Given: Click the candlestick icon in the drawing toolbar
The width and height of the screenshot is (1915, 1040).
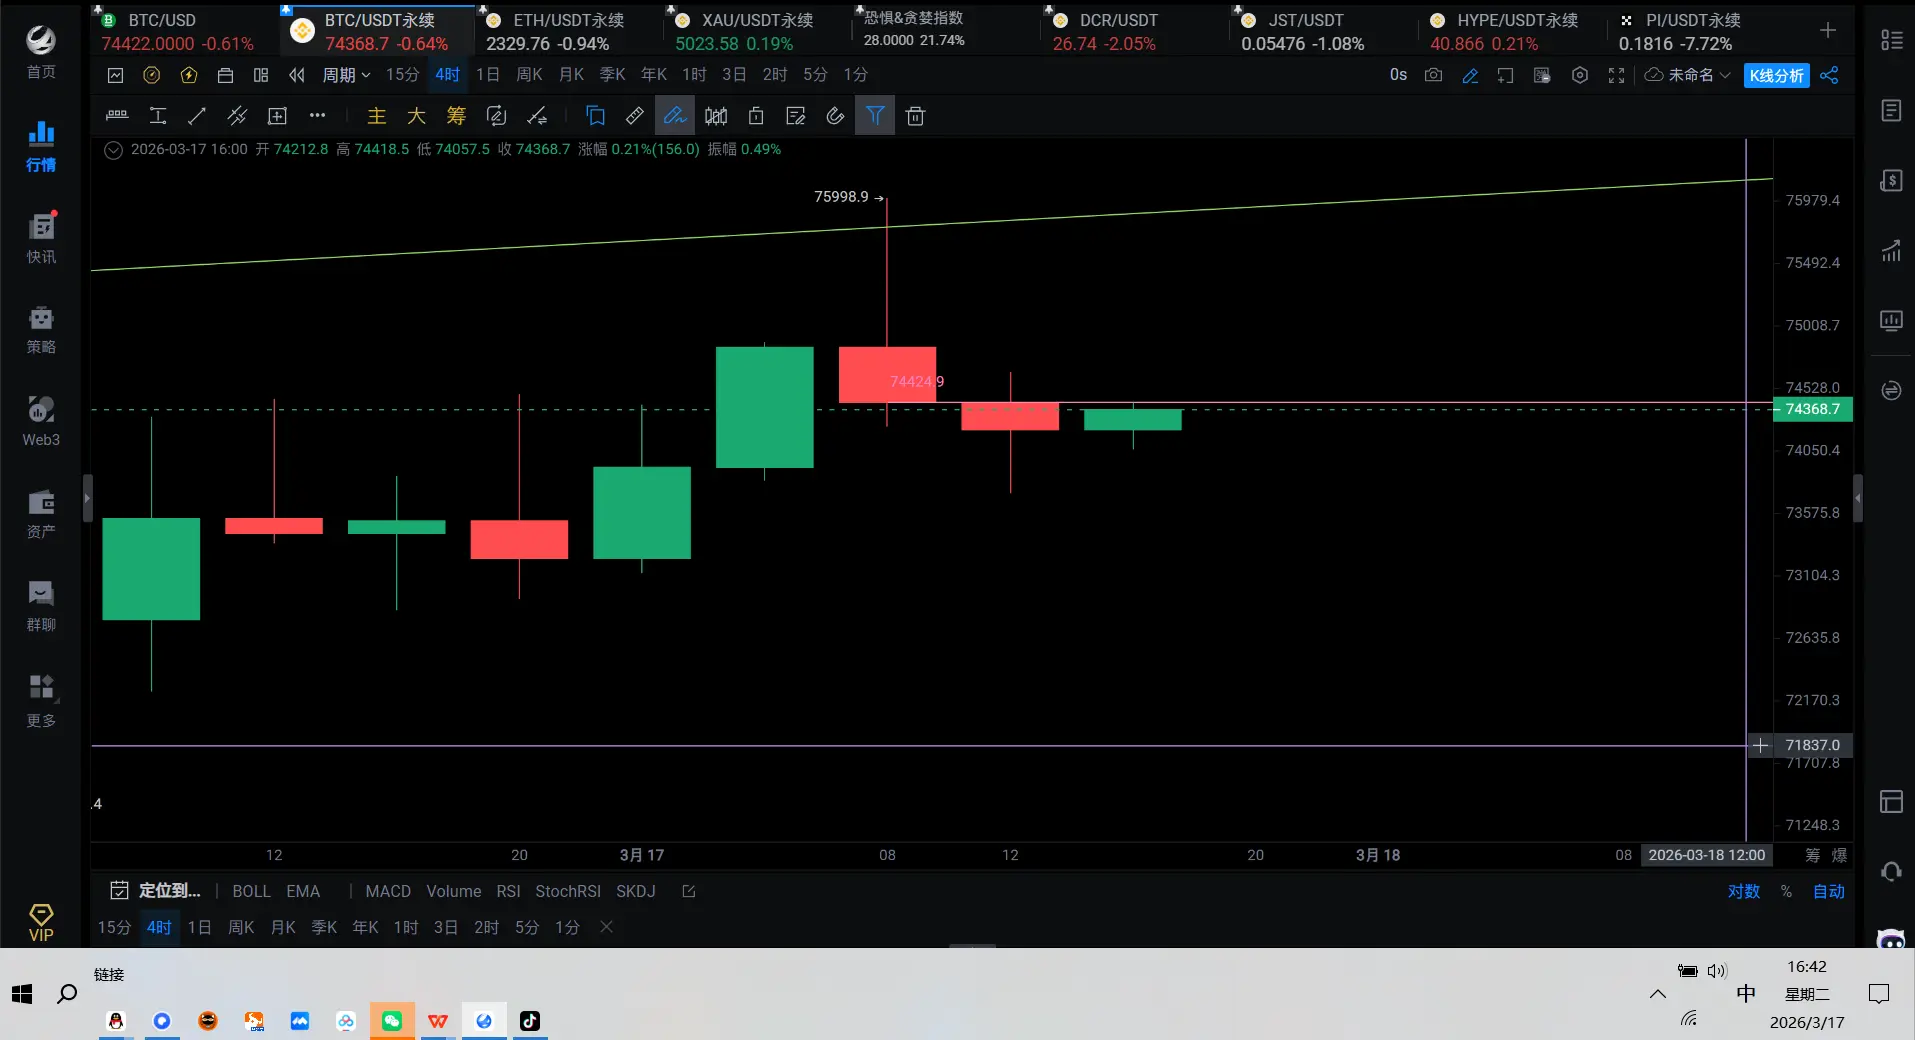Looking at the screenshot, I should click(x=716, y=116).
